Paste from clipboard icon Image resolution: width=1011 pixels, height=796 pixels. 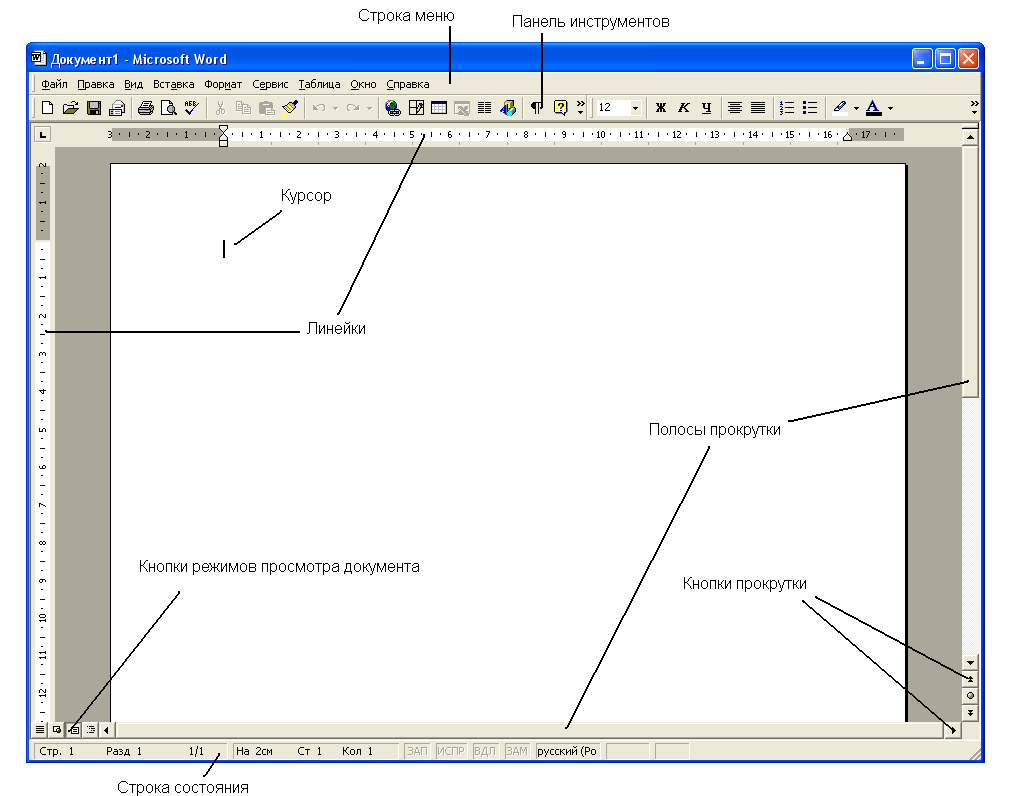tap(266, 108)
